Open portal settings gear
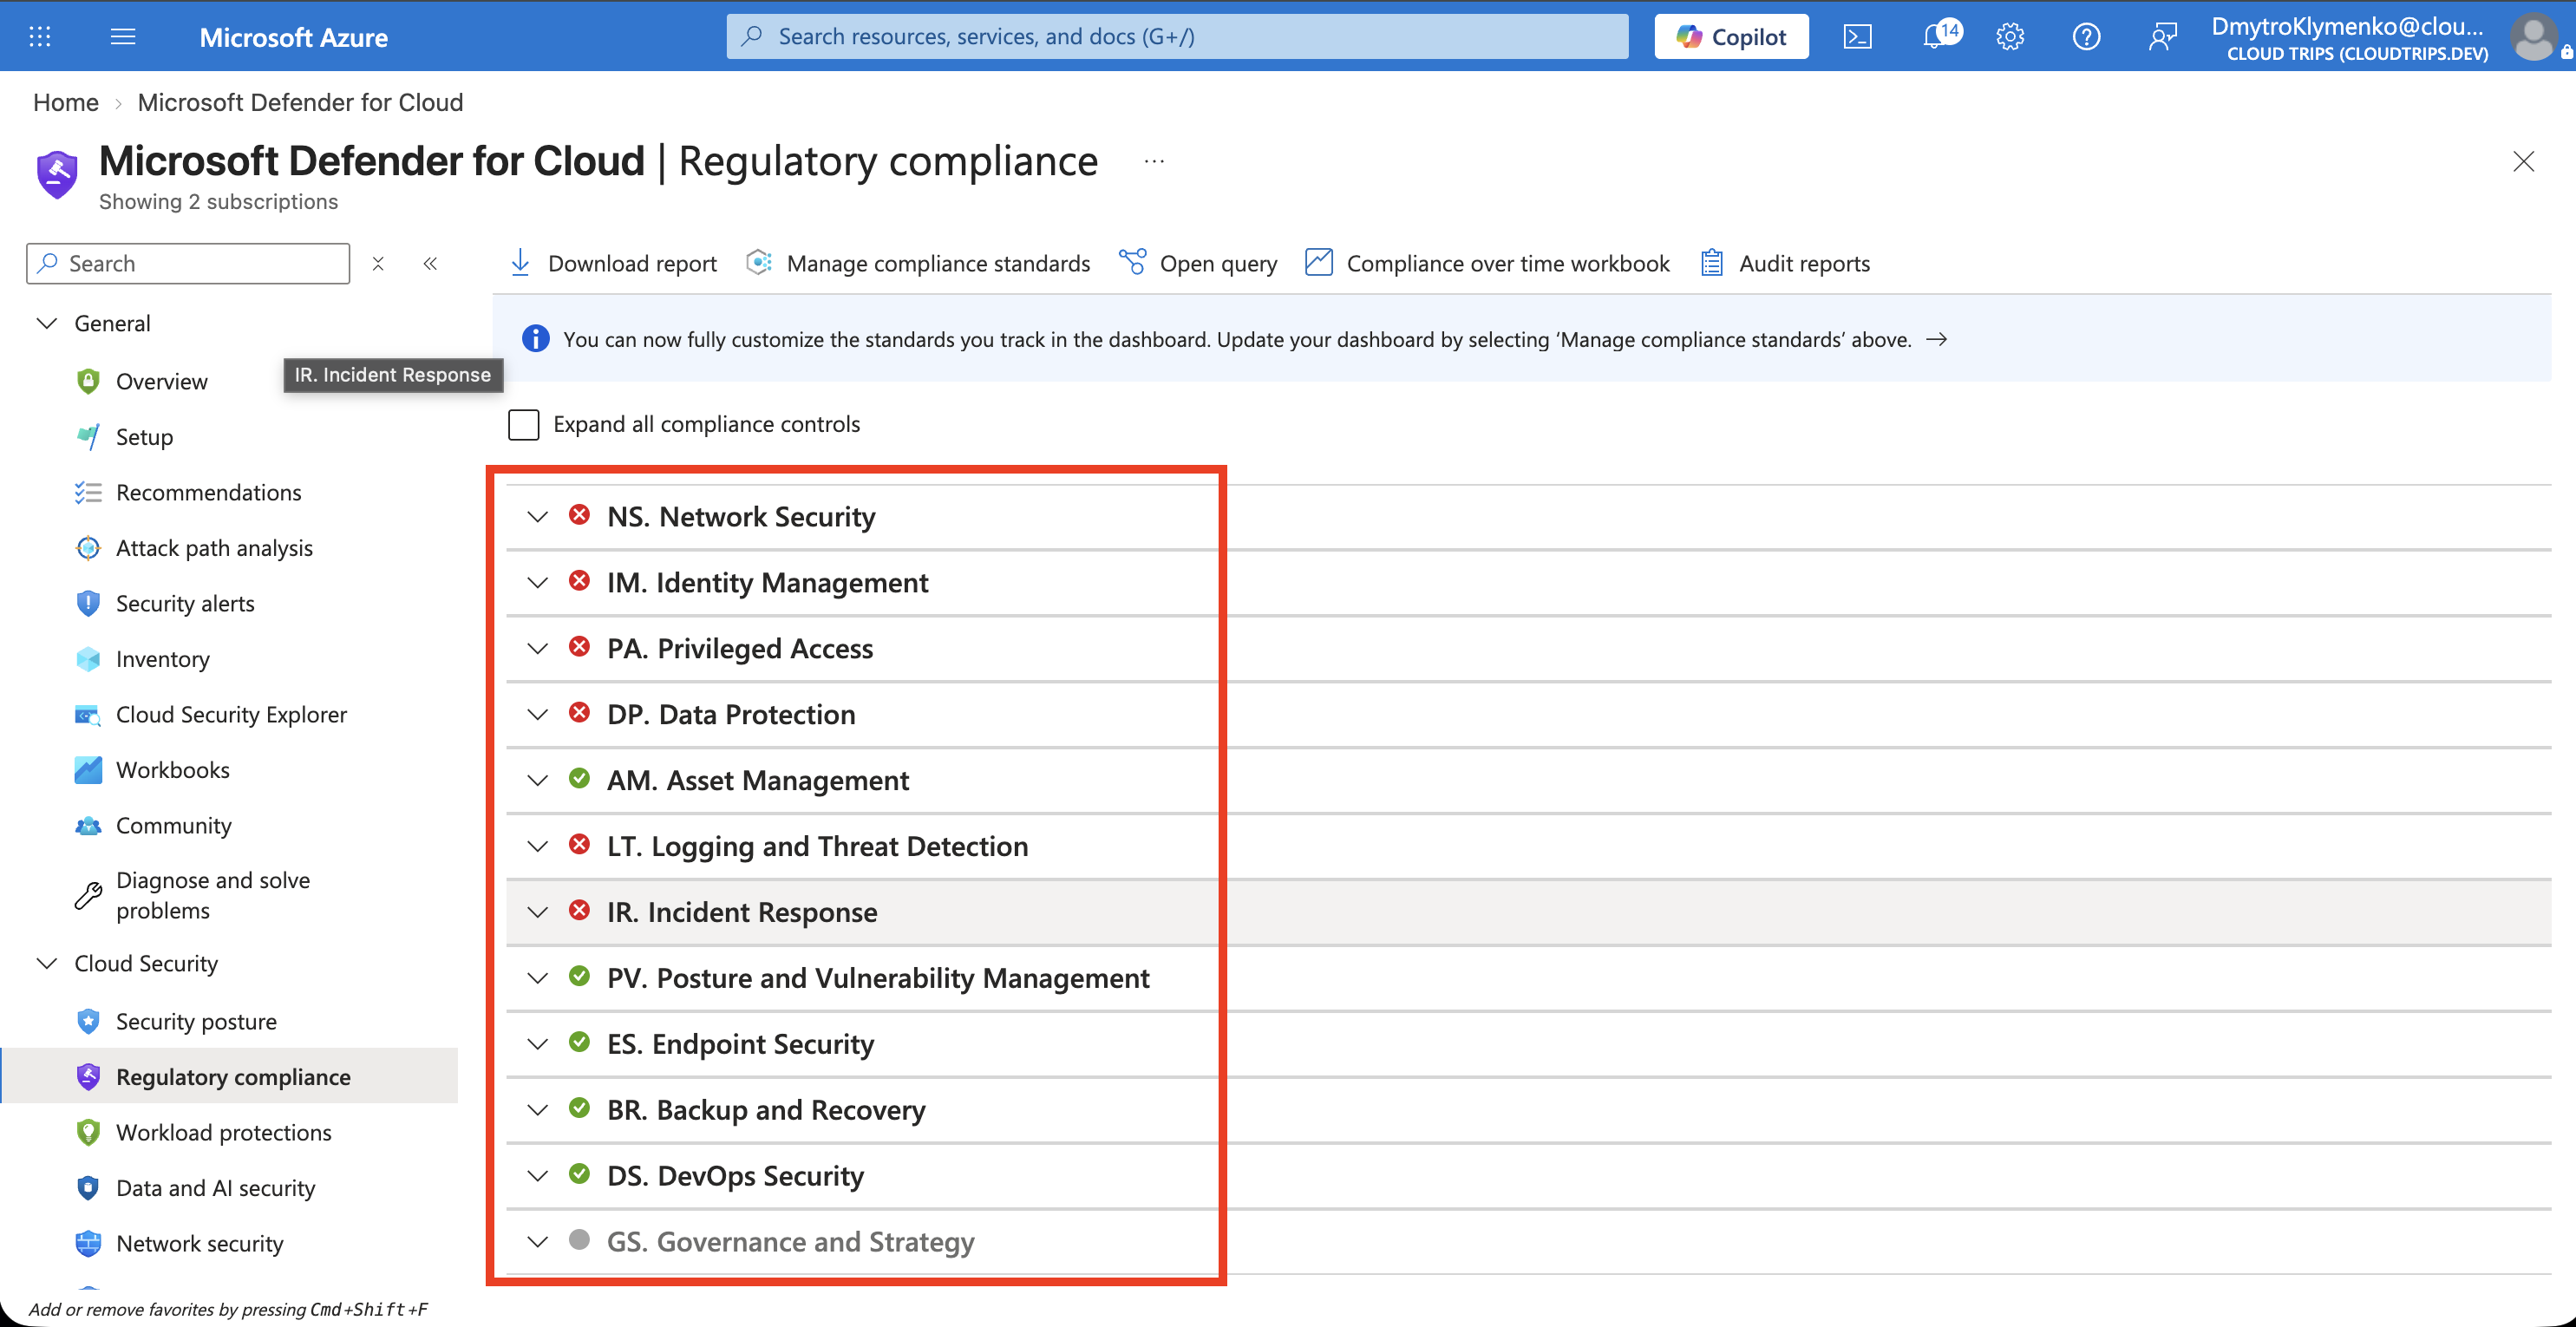 click(x=2010, y=37)
